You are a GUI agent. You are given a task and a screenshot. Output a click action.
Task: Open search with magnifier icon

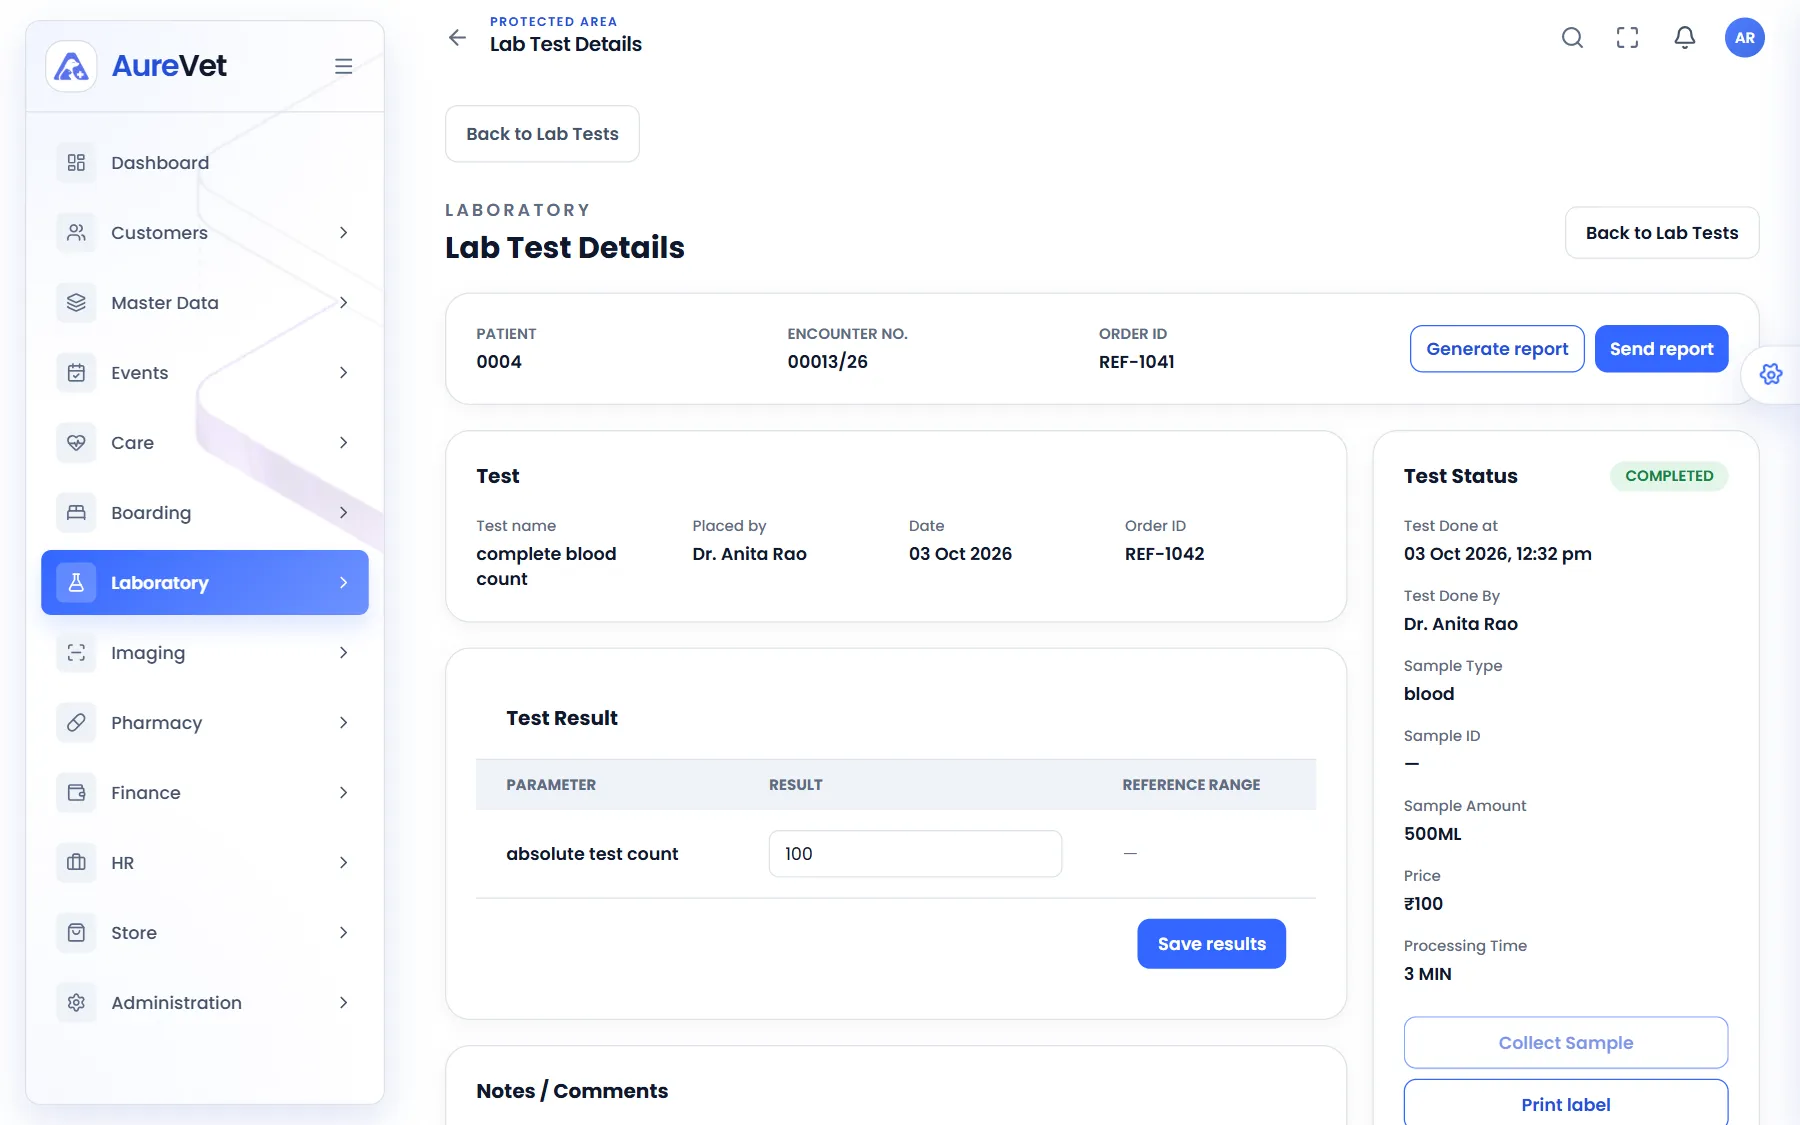[x=1572, y=38]
